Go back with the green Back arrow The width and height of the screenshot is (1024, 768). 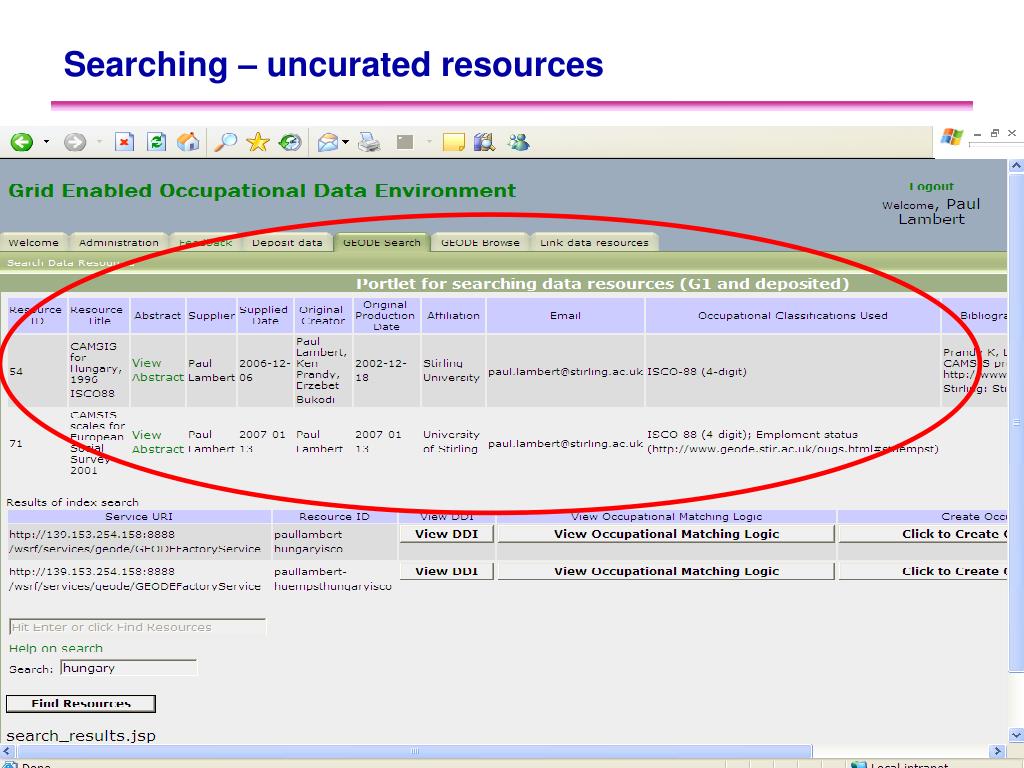[22, 142]
